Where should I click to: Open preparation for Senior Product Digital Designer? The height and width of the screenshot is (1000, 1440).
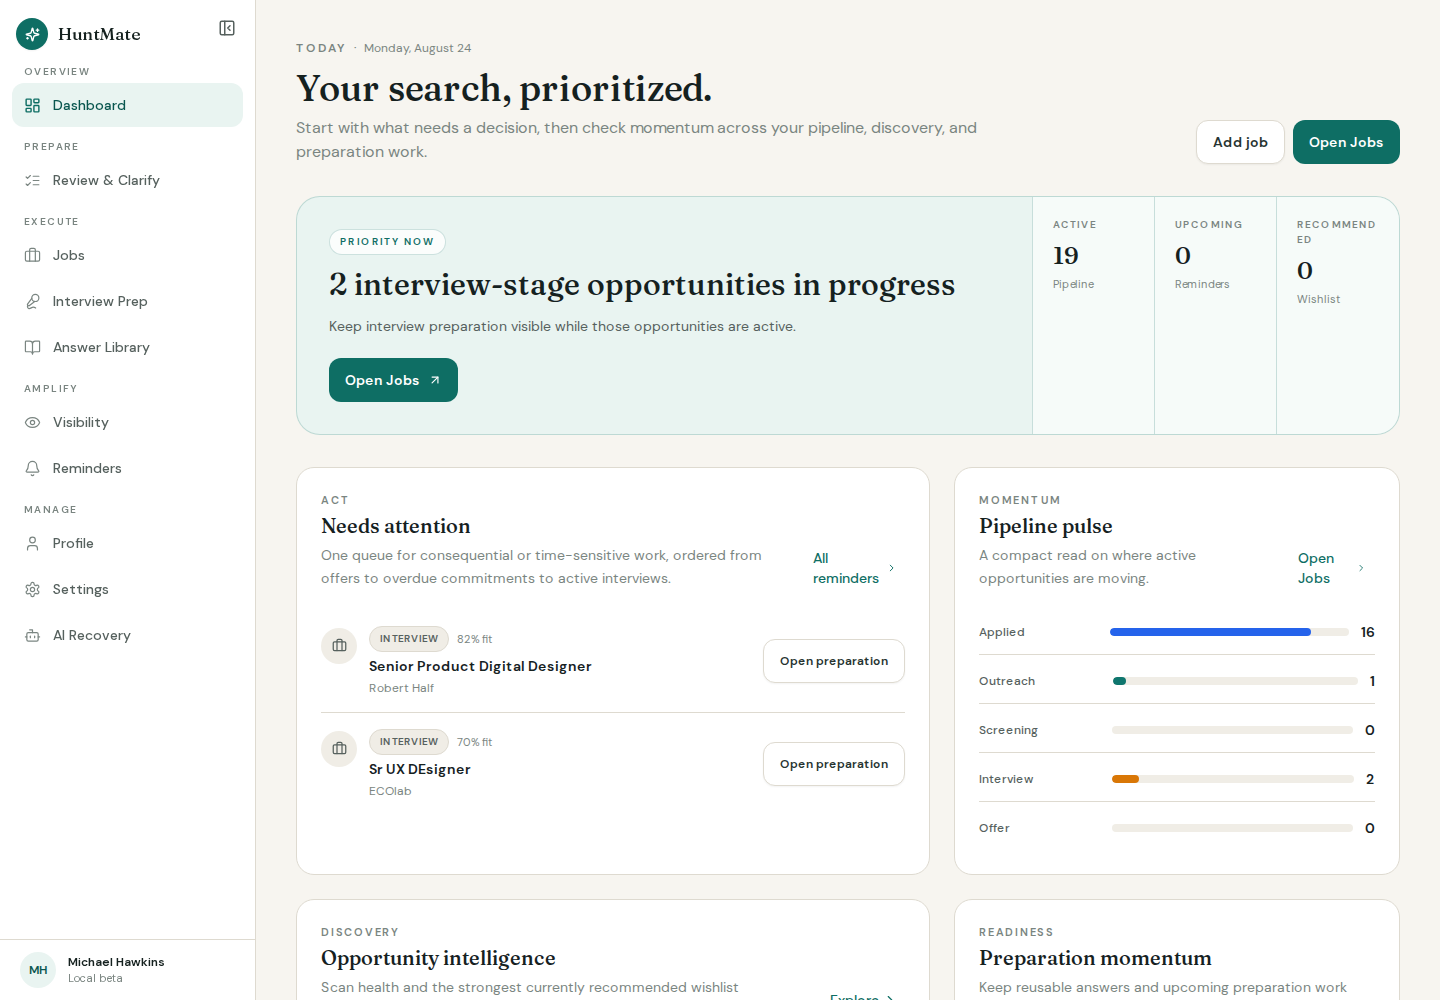coord(834,661)
